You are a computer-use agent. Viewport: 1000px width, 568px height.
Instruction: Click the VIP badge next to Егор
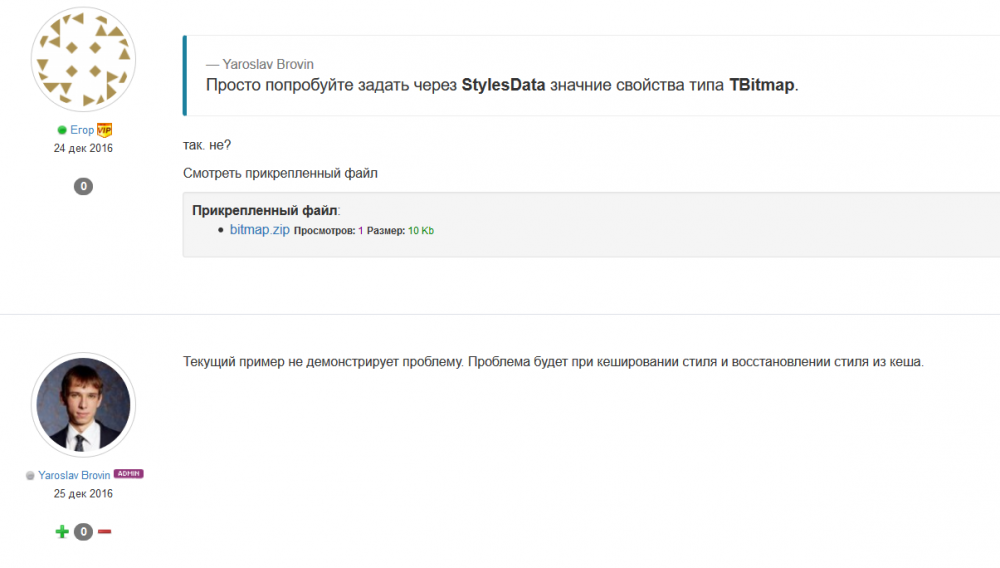coord(105,130)
